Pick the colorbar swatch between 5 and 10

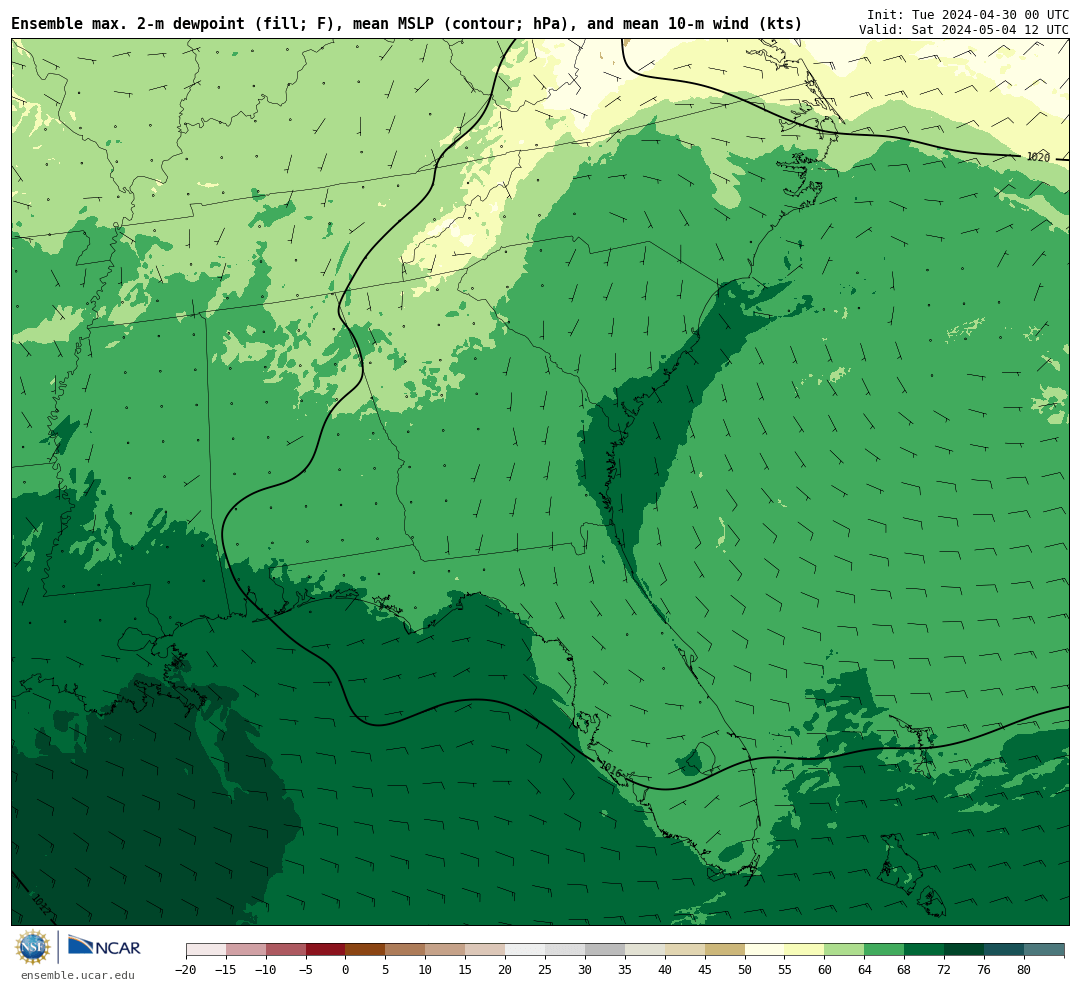[406, 950]
